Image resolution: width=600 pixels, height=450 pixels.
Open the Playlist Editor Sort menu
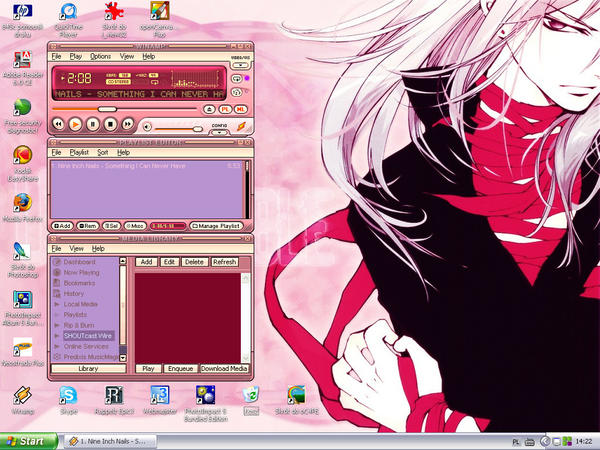pos(103,152)
